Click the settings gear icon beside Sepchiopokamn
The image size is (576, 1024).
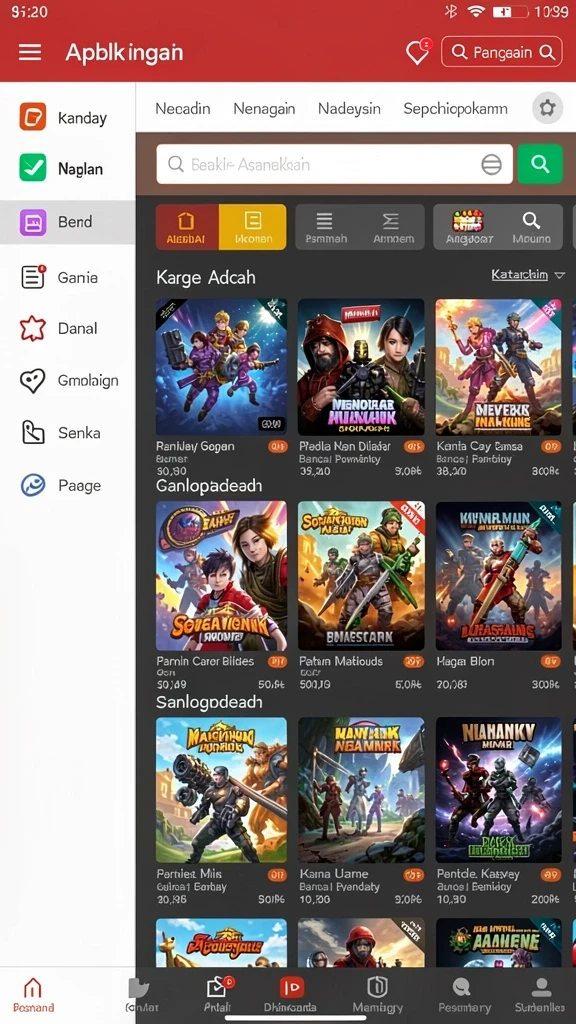coord(547,108)
